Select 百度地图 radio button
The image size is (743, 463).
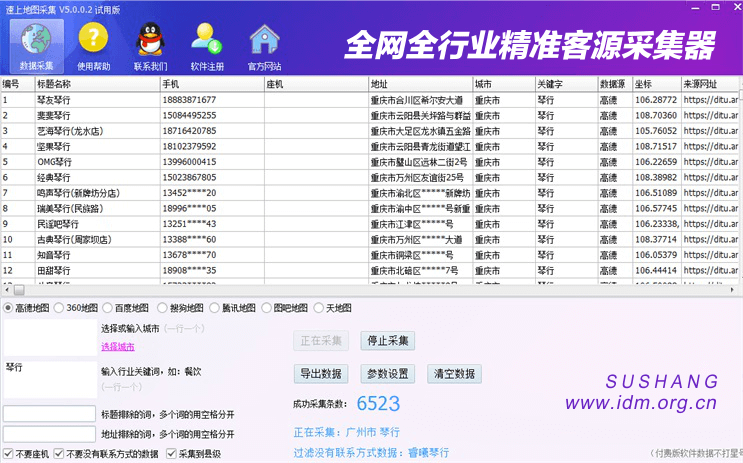(x=108, y=308)
